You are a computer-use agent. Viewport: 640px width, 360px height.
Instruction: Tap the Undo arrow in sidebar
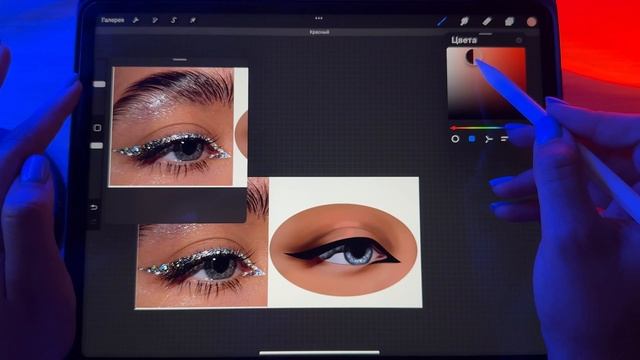pos(94,207)
